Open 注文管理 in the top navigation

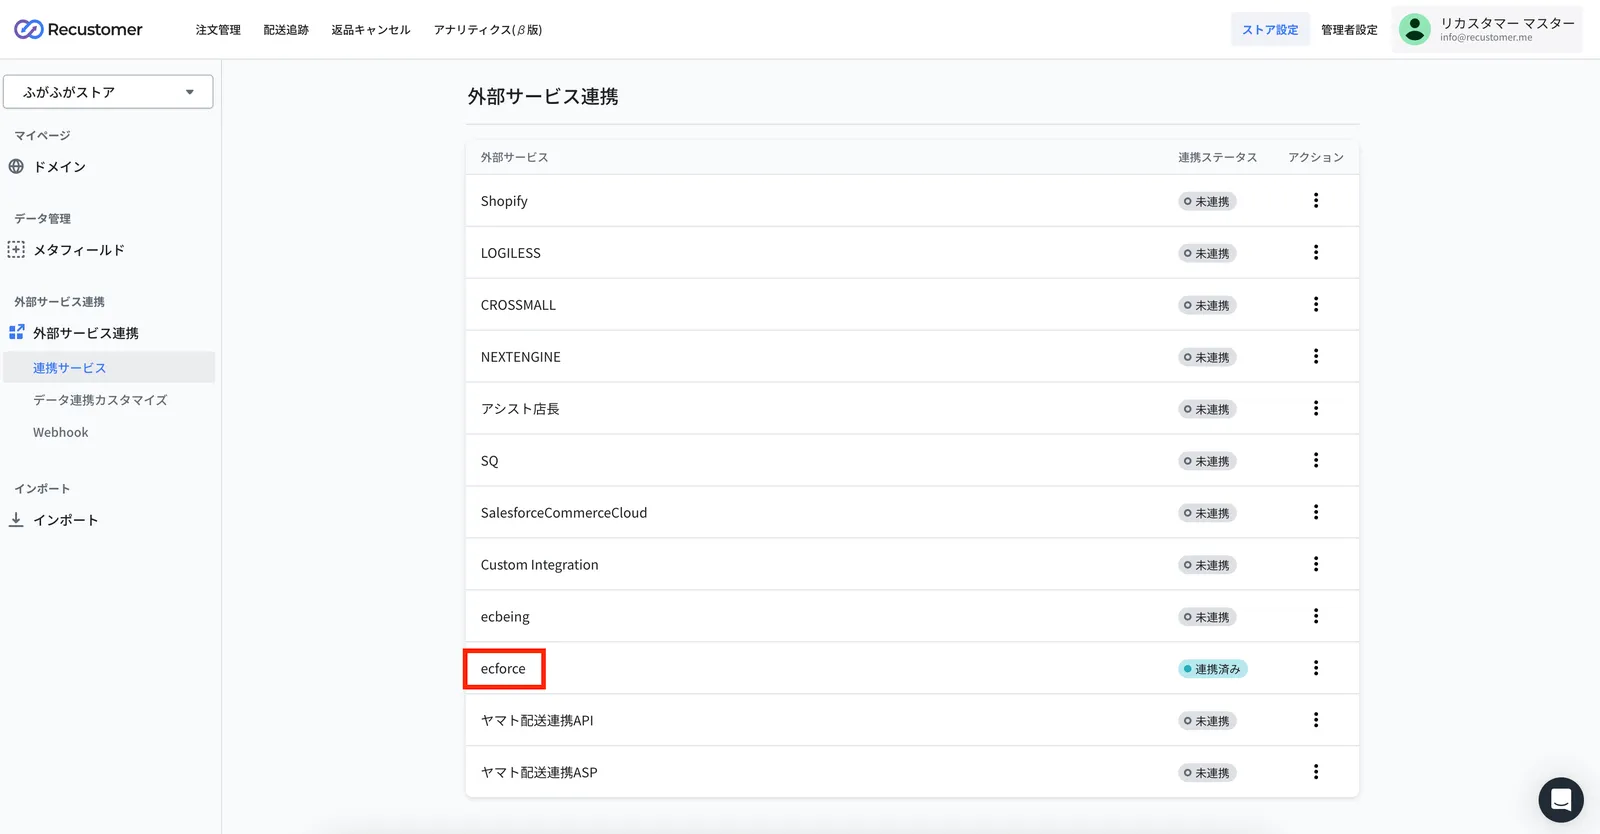point(218,30)
